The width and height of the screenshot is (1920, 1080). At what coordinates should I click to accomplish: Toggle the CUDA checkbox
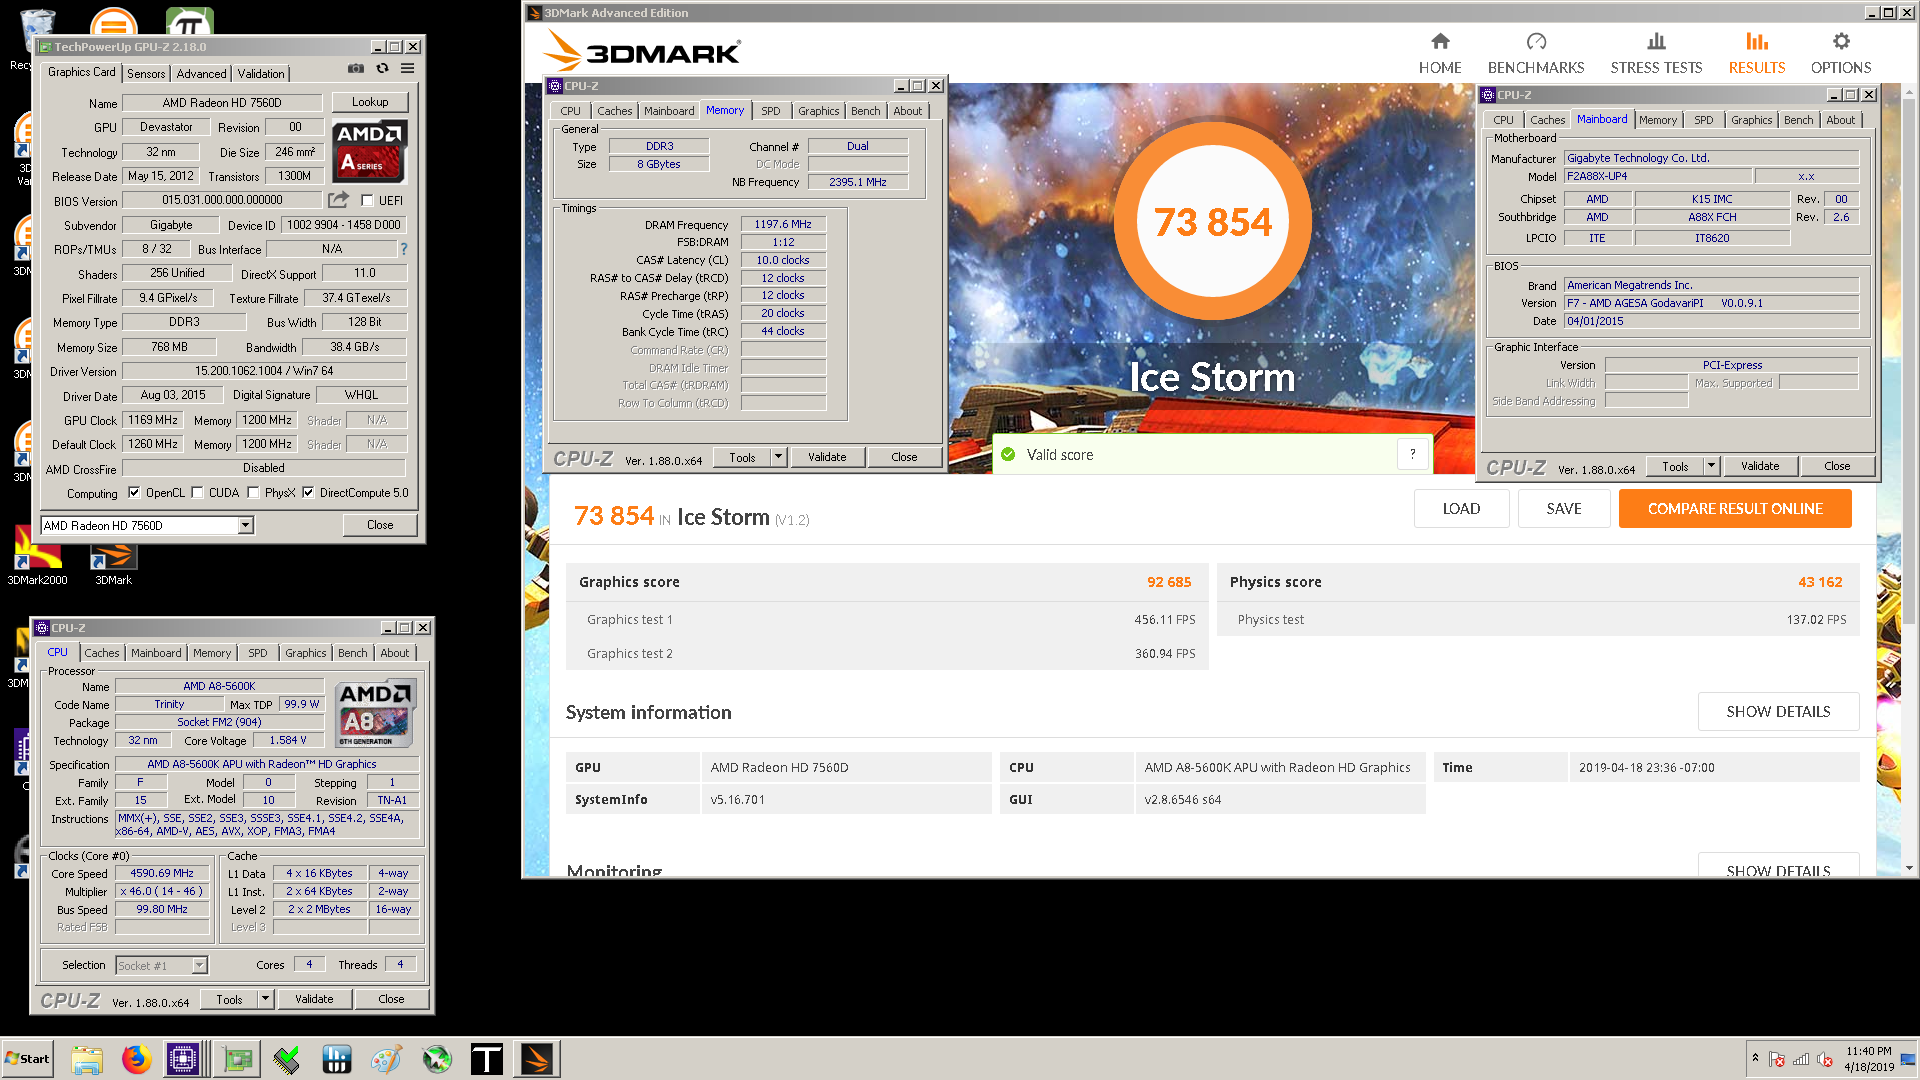tap(197, 493)
